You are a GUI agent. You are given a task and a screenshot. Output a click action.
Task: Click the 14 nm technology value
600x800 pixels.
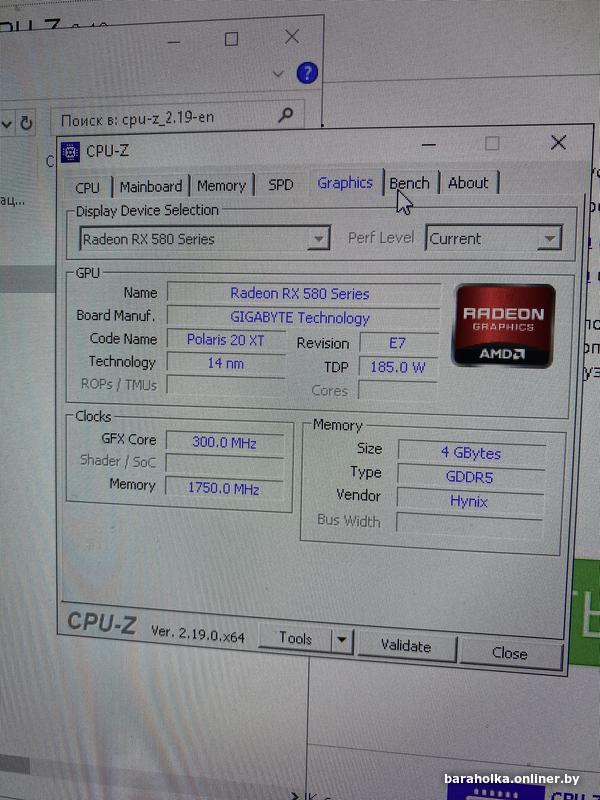point(226,363)
